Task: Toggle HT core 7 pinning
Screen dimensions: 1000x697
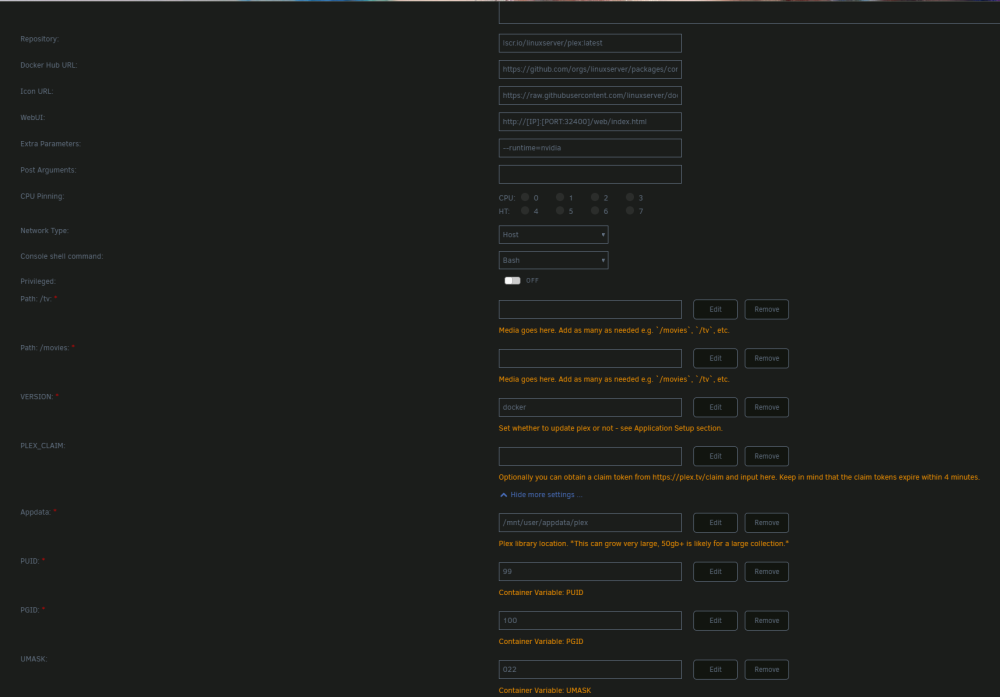Action: pyautogui.click(x=630, y=210)
